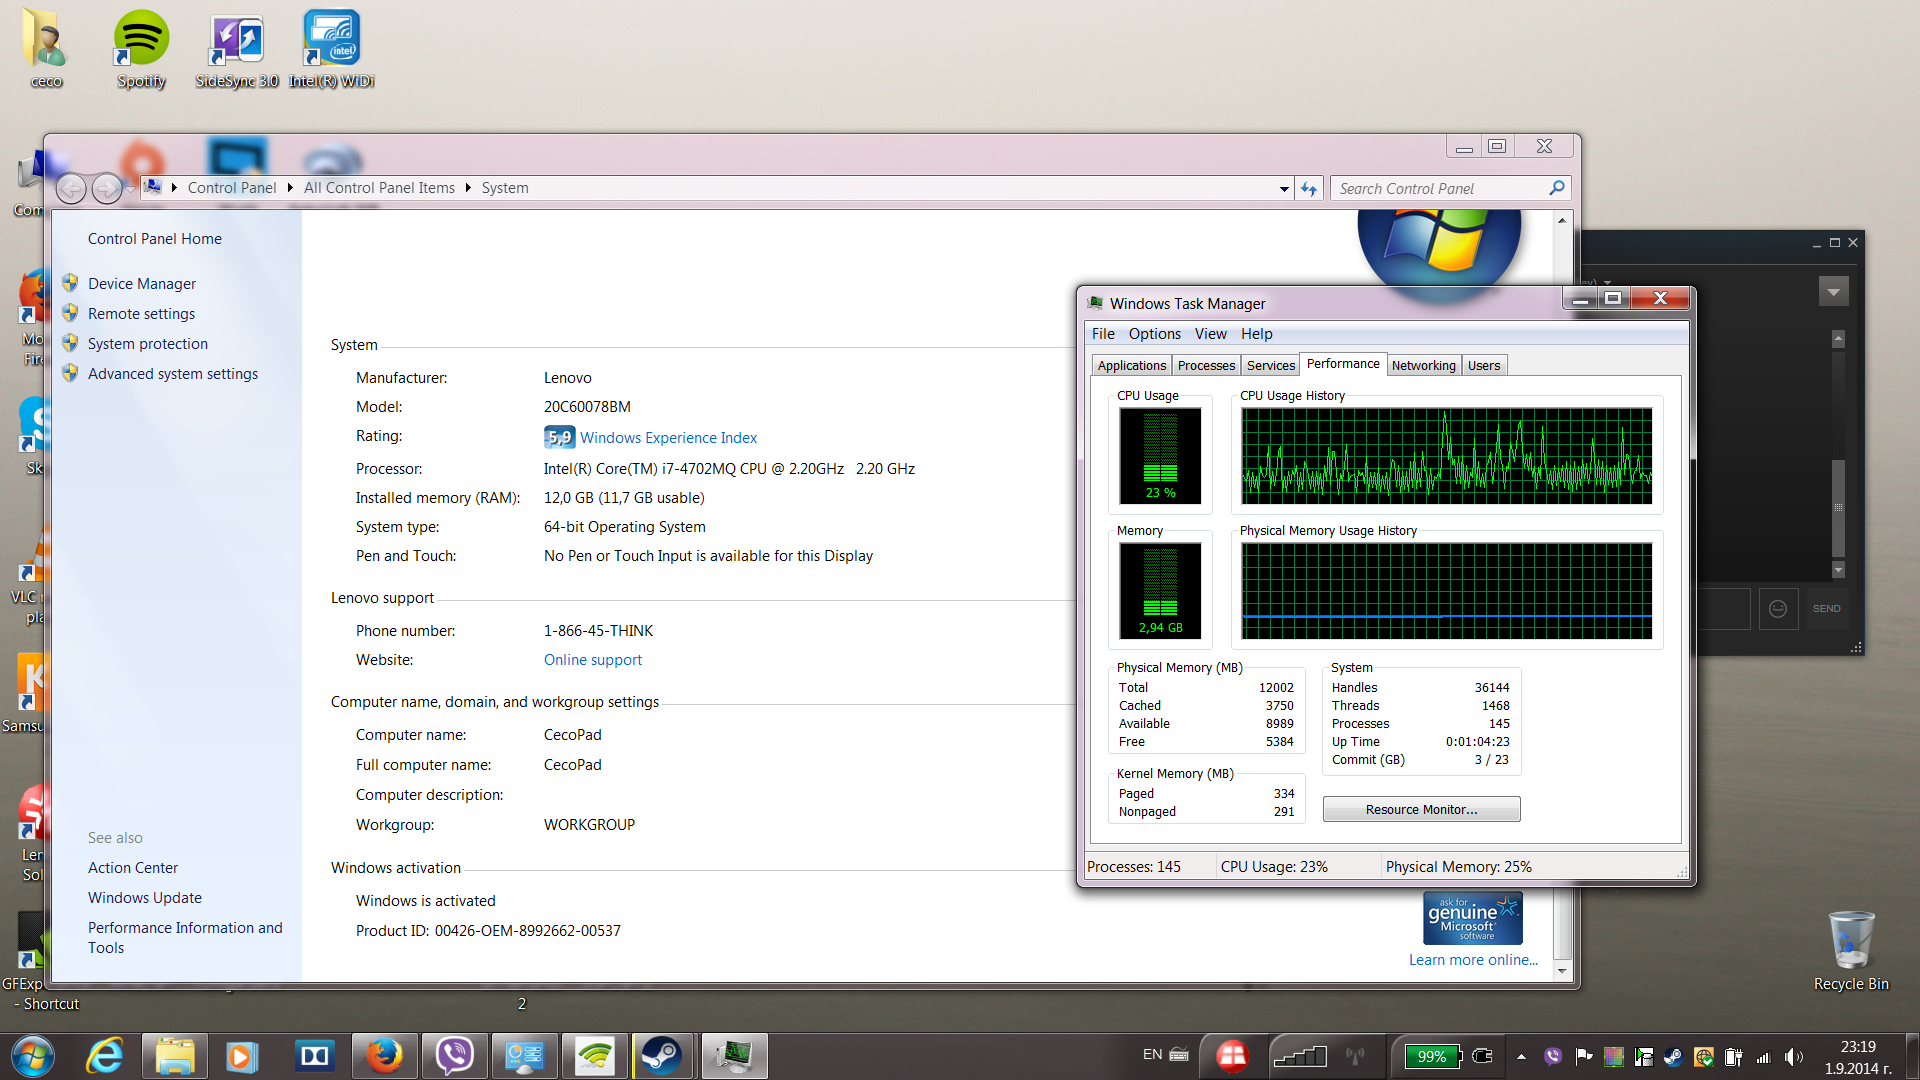Switch to the Processes tab
Screen dimensions: 1920x1080
click(x=1206, y=366)
